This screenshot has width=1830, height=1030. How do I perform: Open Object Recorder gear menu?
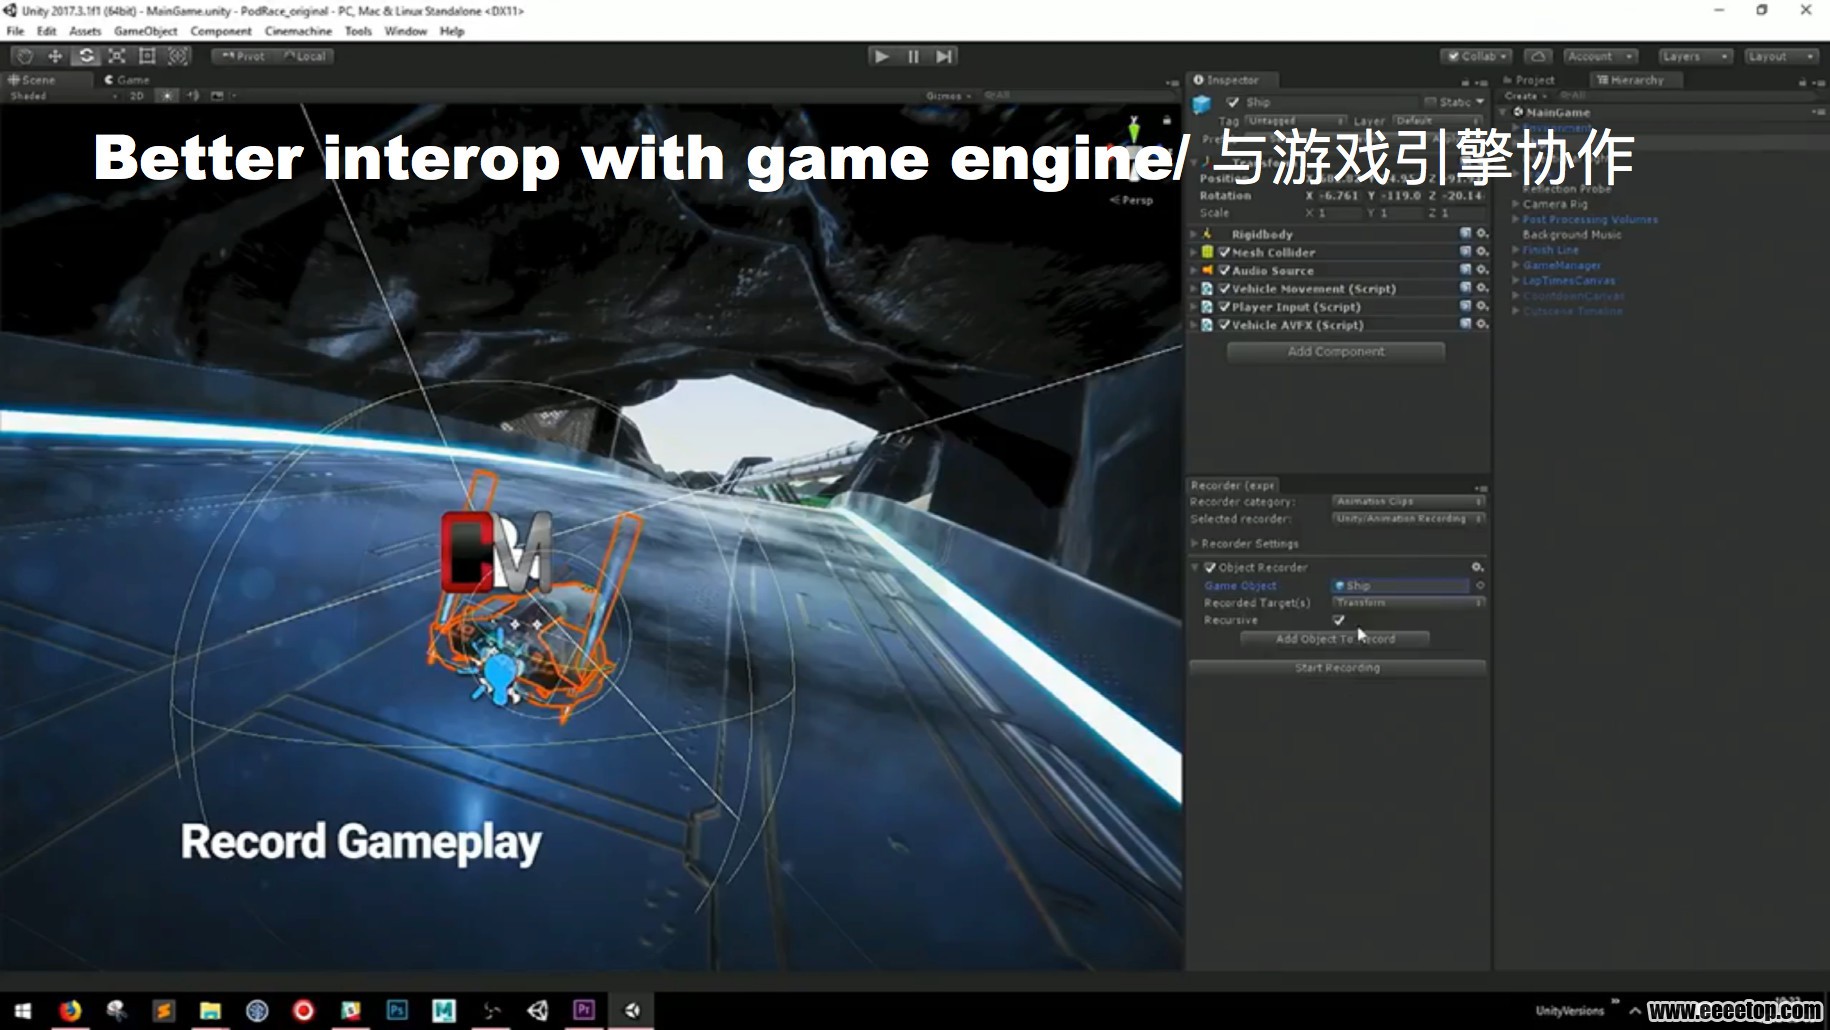pyautogui.click(x=1477, y=567)
